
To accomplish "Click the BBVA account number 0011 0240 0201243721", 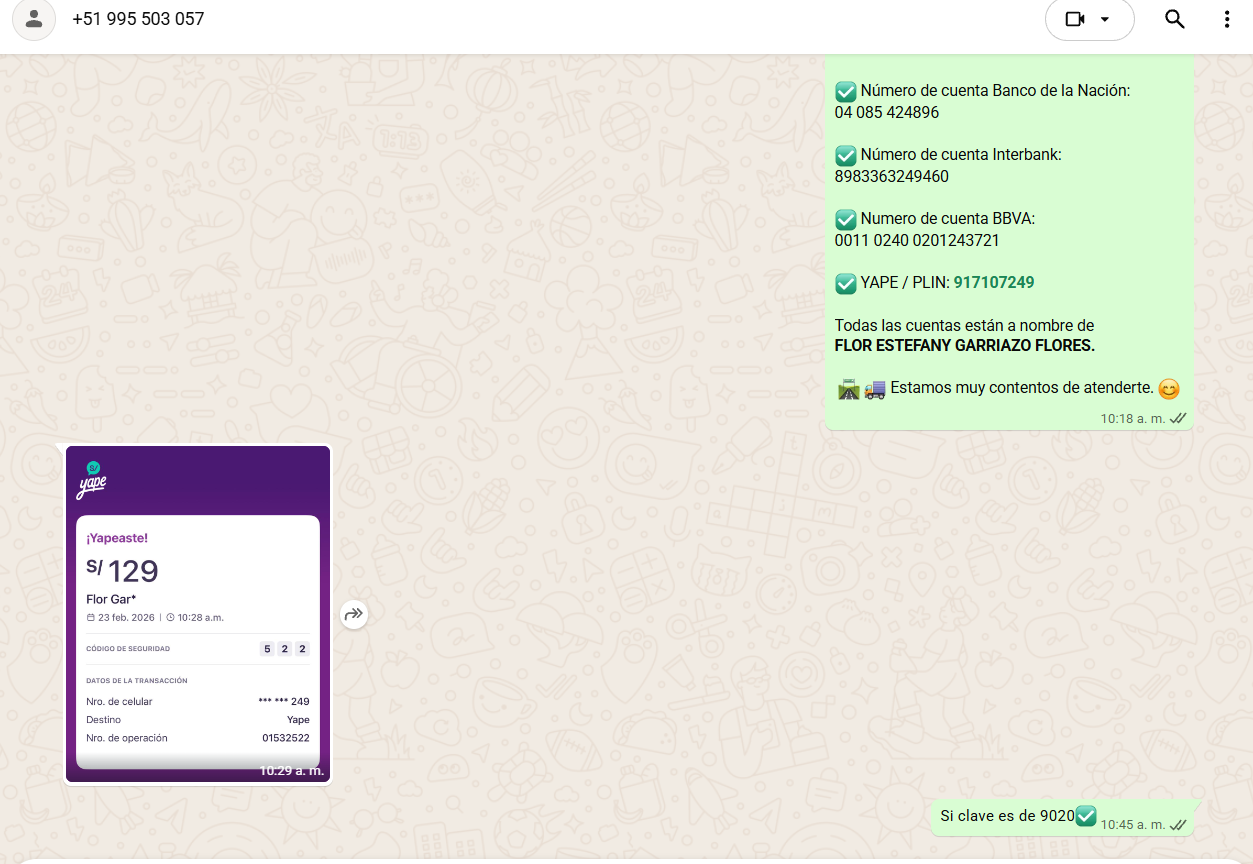I will pyautogui.click(x=916, y=241).
